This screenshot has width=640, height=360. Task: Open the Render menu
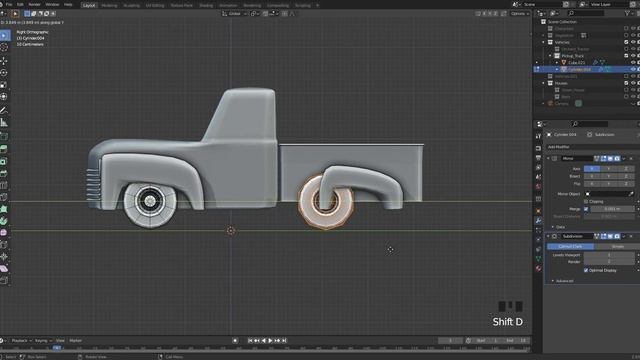[34, 4]
